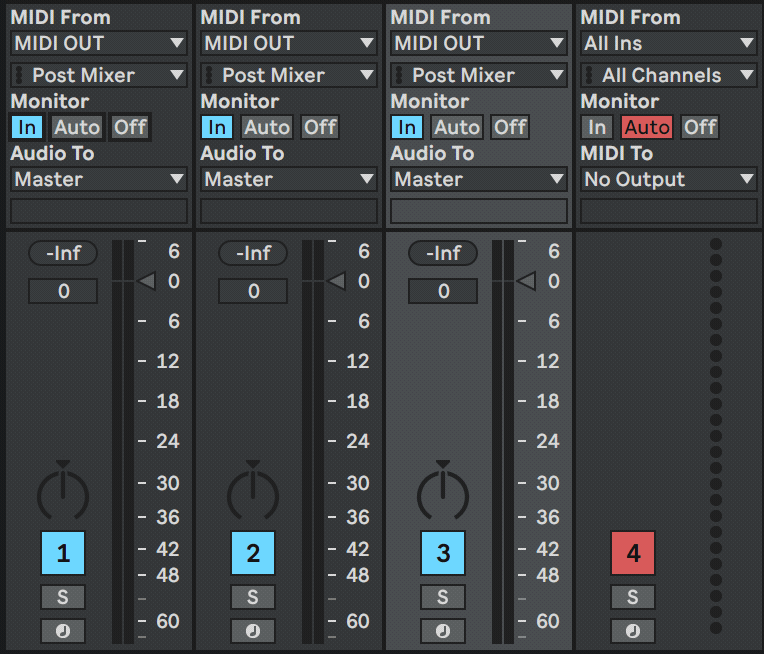The image size is (764, 654).
Task: Click track 1's -Inf peak level indicator
Action: (x=63, y=253)
